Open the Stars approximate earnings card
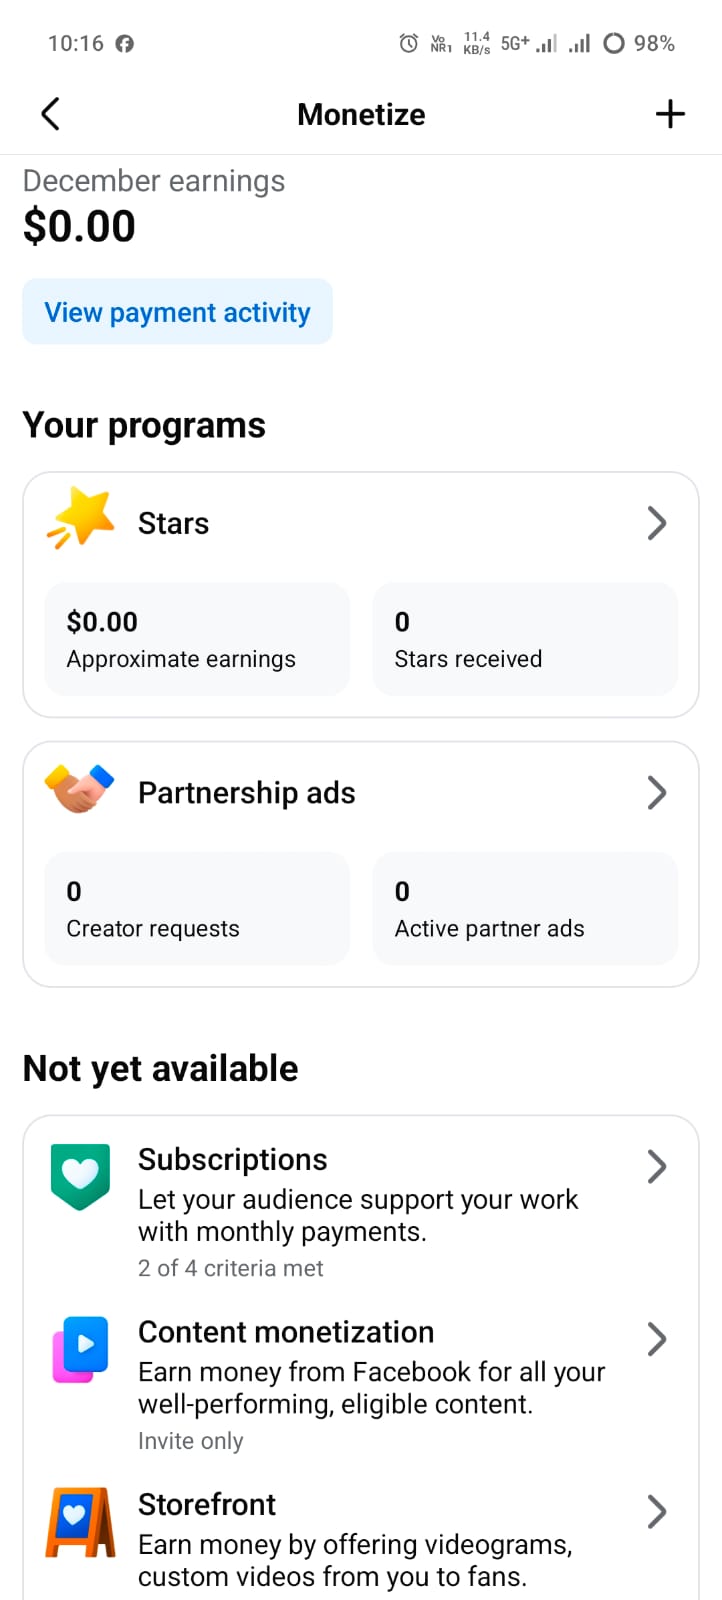This screenshot has width=722, height=1600. pos(197,639)
